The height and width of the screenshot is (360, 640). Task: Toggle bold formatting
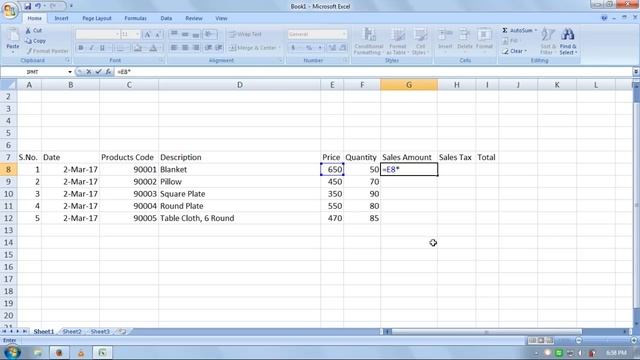[x=81, y=48]
